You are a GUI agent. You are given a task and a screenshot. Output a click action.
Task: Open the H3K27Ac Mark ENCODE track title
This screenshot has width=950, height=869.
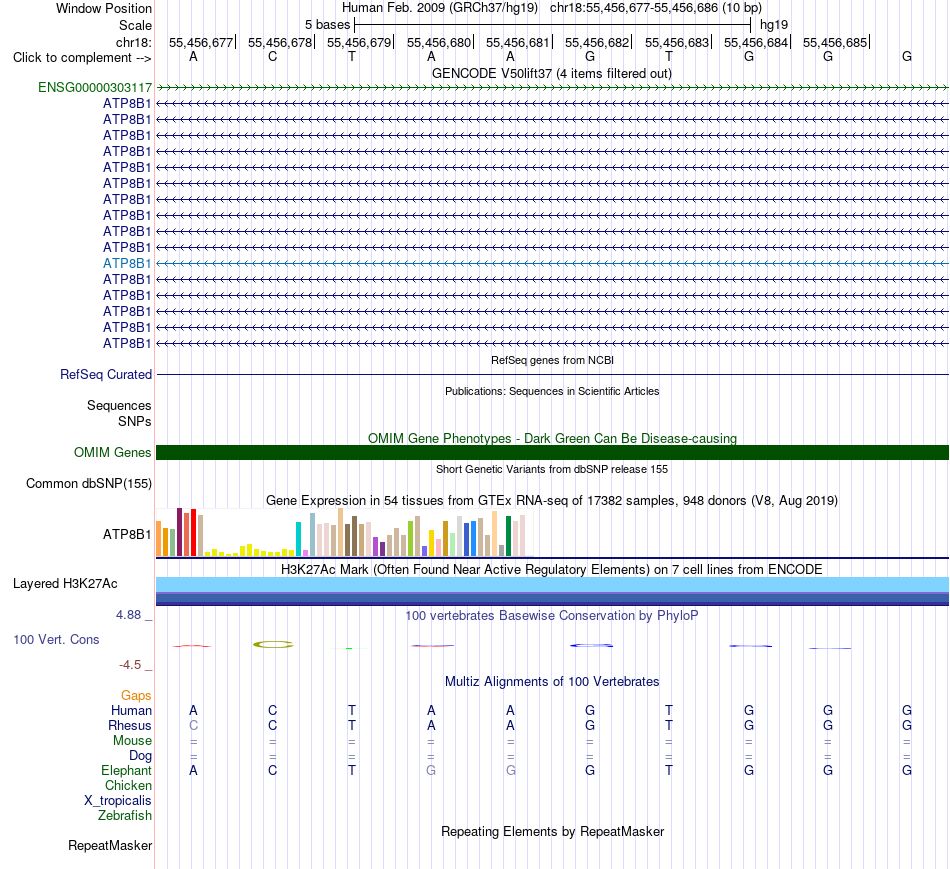coord(552,570)
